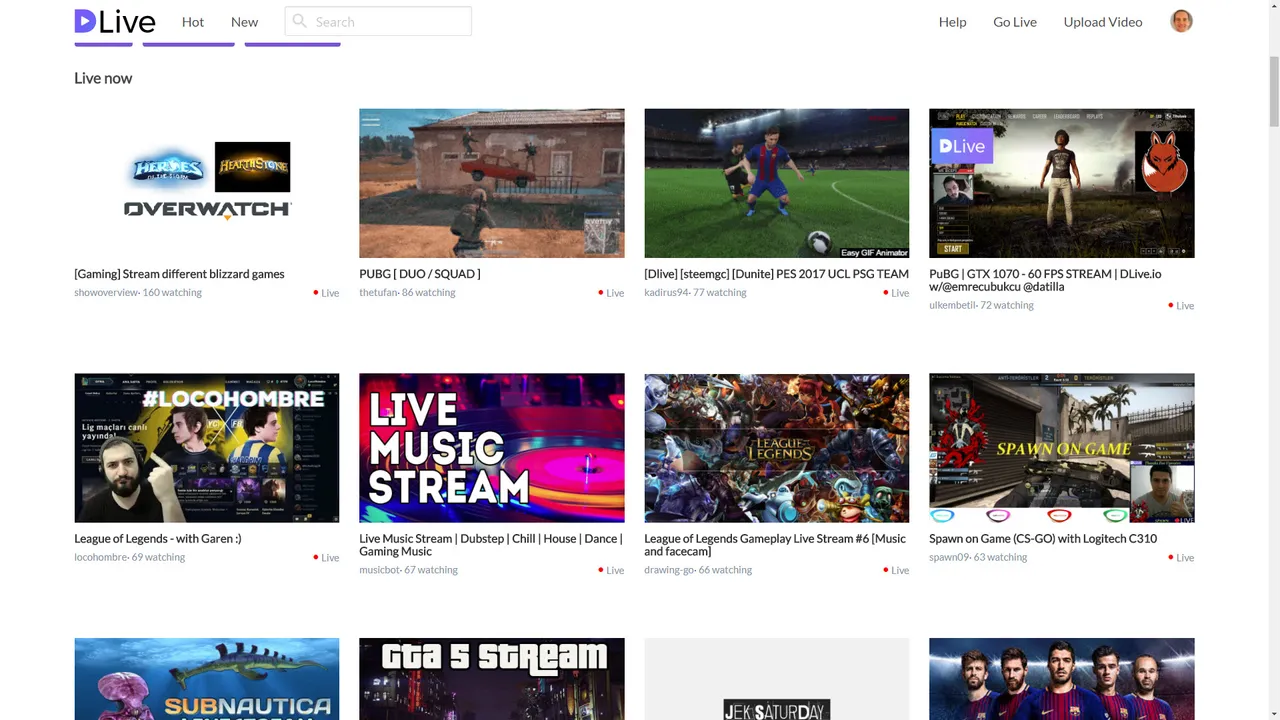
Task: Click the search magnifier icon
Action: 299,21
